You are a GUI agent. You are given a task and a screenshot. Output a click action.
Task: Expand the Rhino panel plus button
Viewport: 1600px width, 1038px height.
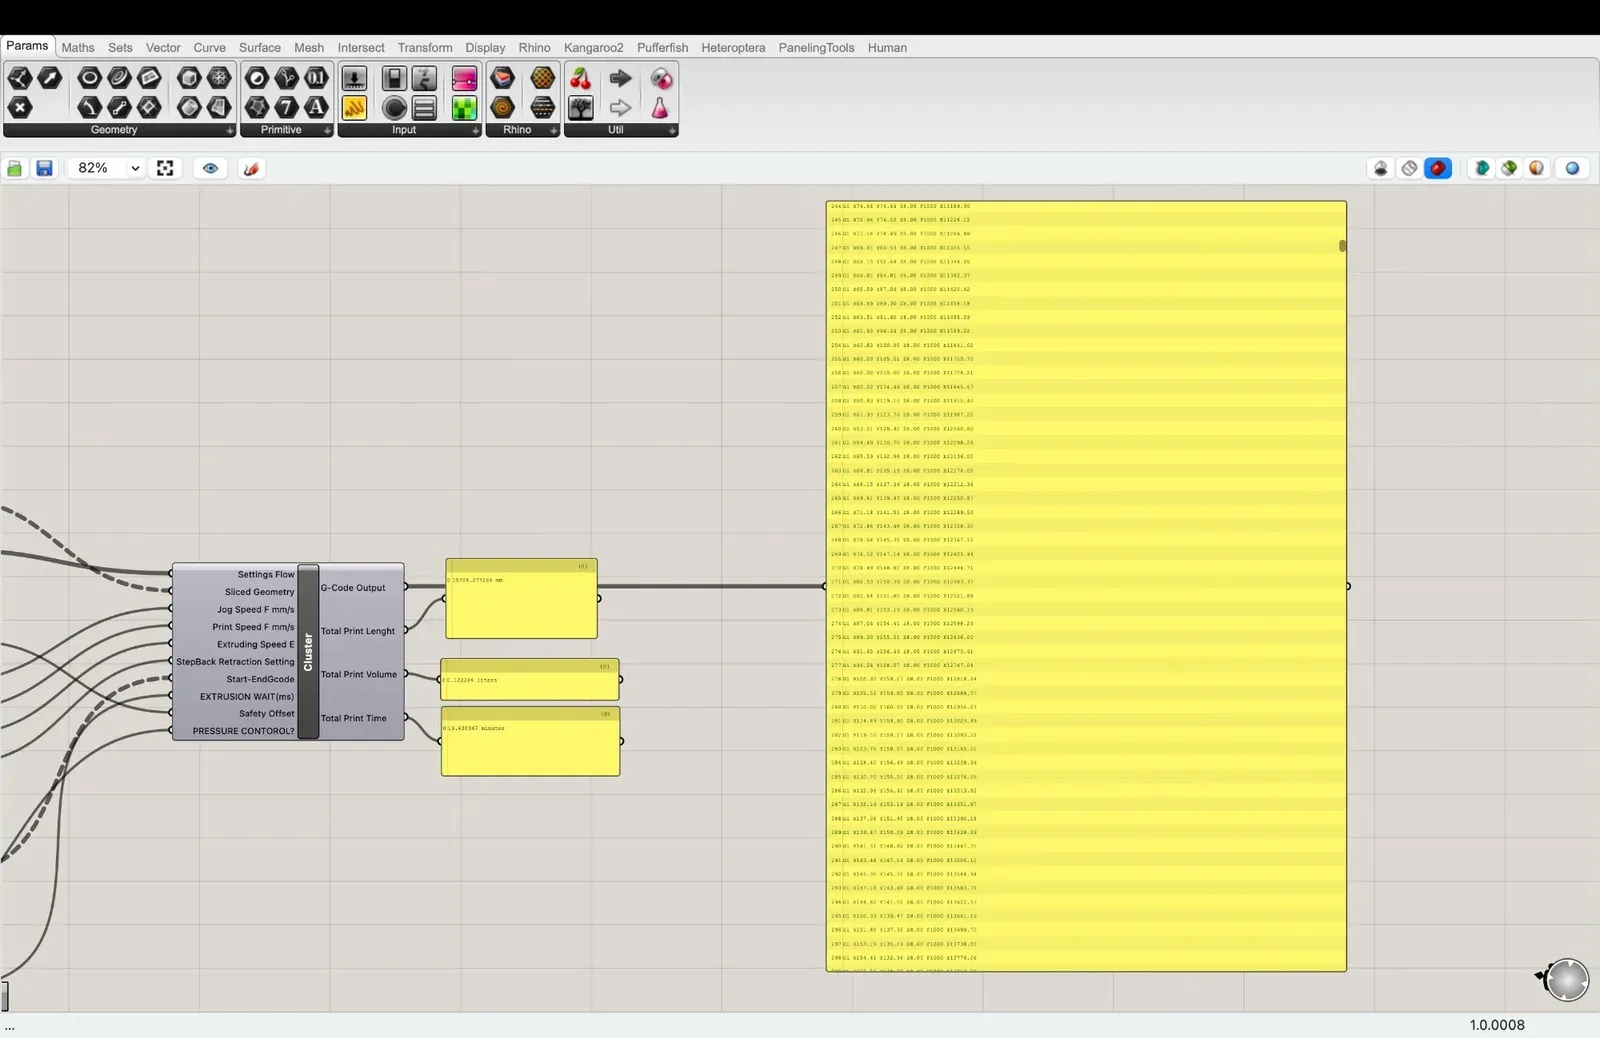point(553,131)
